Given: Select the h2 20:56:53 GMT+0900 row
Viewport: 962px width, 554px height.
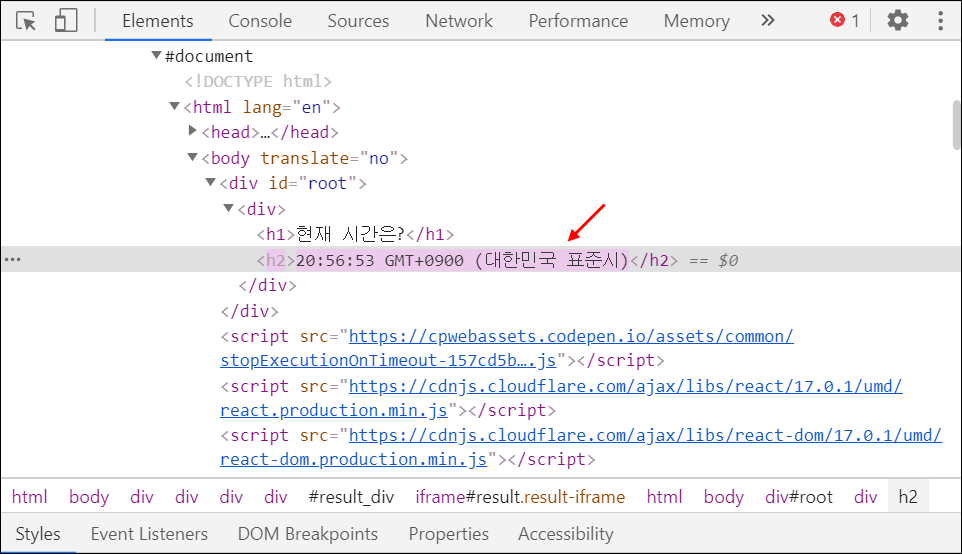Looking at the screenshot, I should (481, 260).
